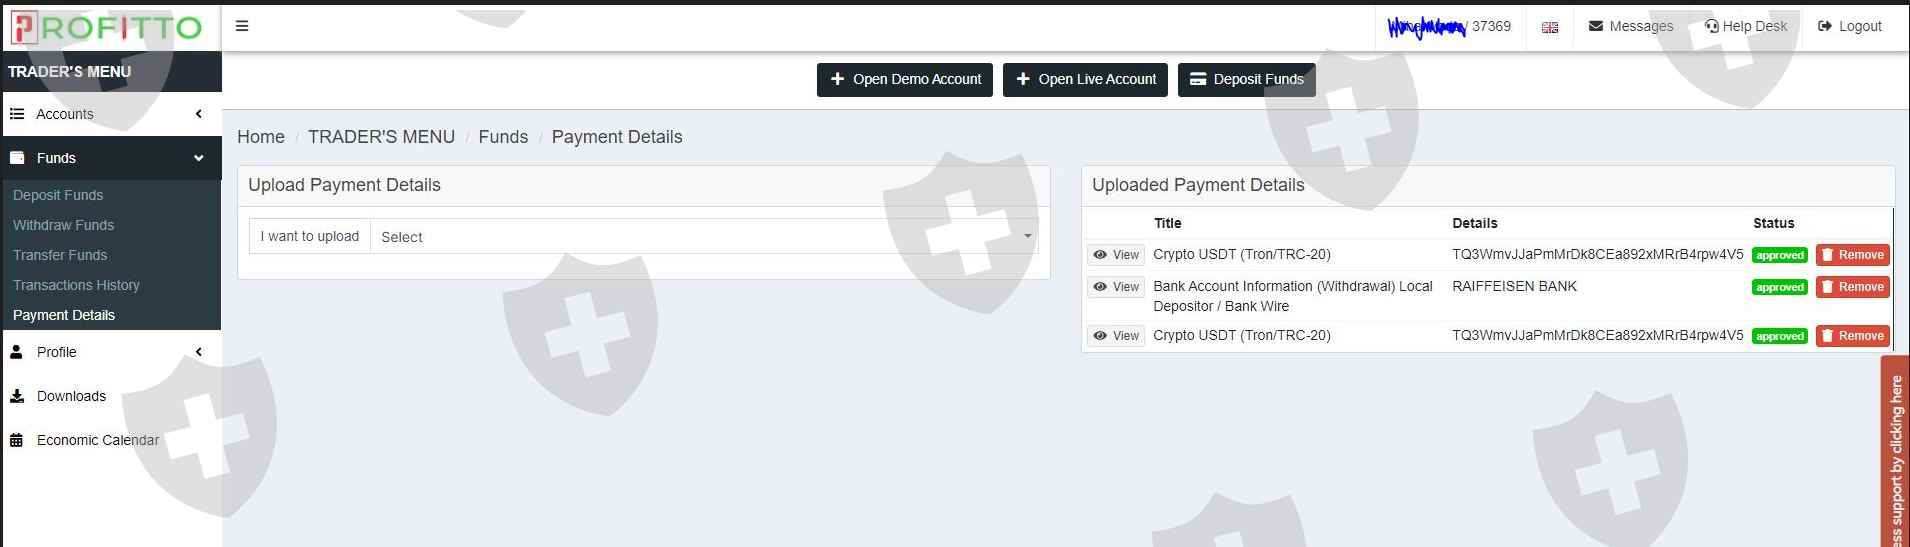
Task: Open the 'I want to upload' Select dropdown
Action: [704, 237]
